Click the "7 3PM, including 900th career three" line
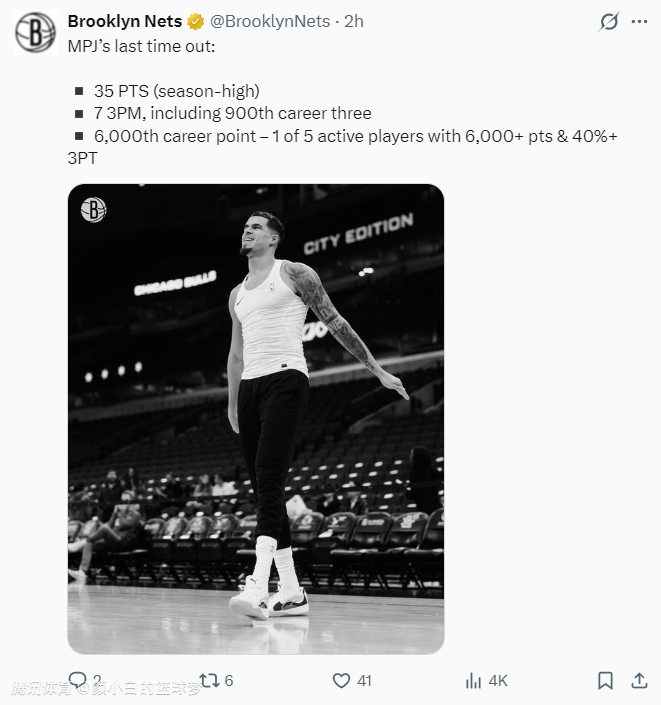The image size is (661, 705). [x=233, y=113]
